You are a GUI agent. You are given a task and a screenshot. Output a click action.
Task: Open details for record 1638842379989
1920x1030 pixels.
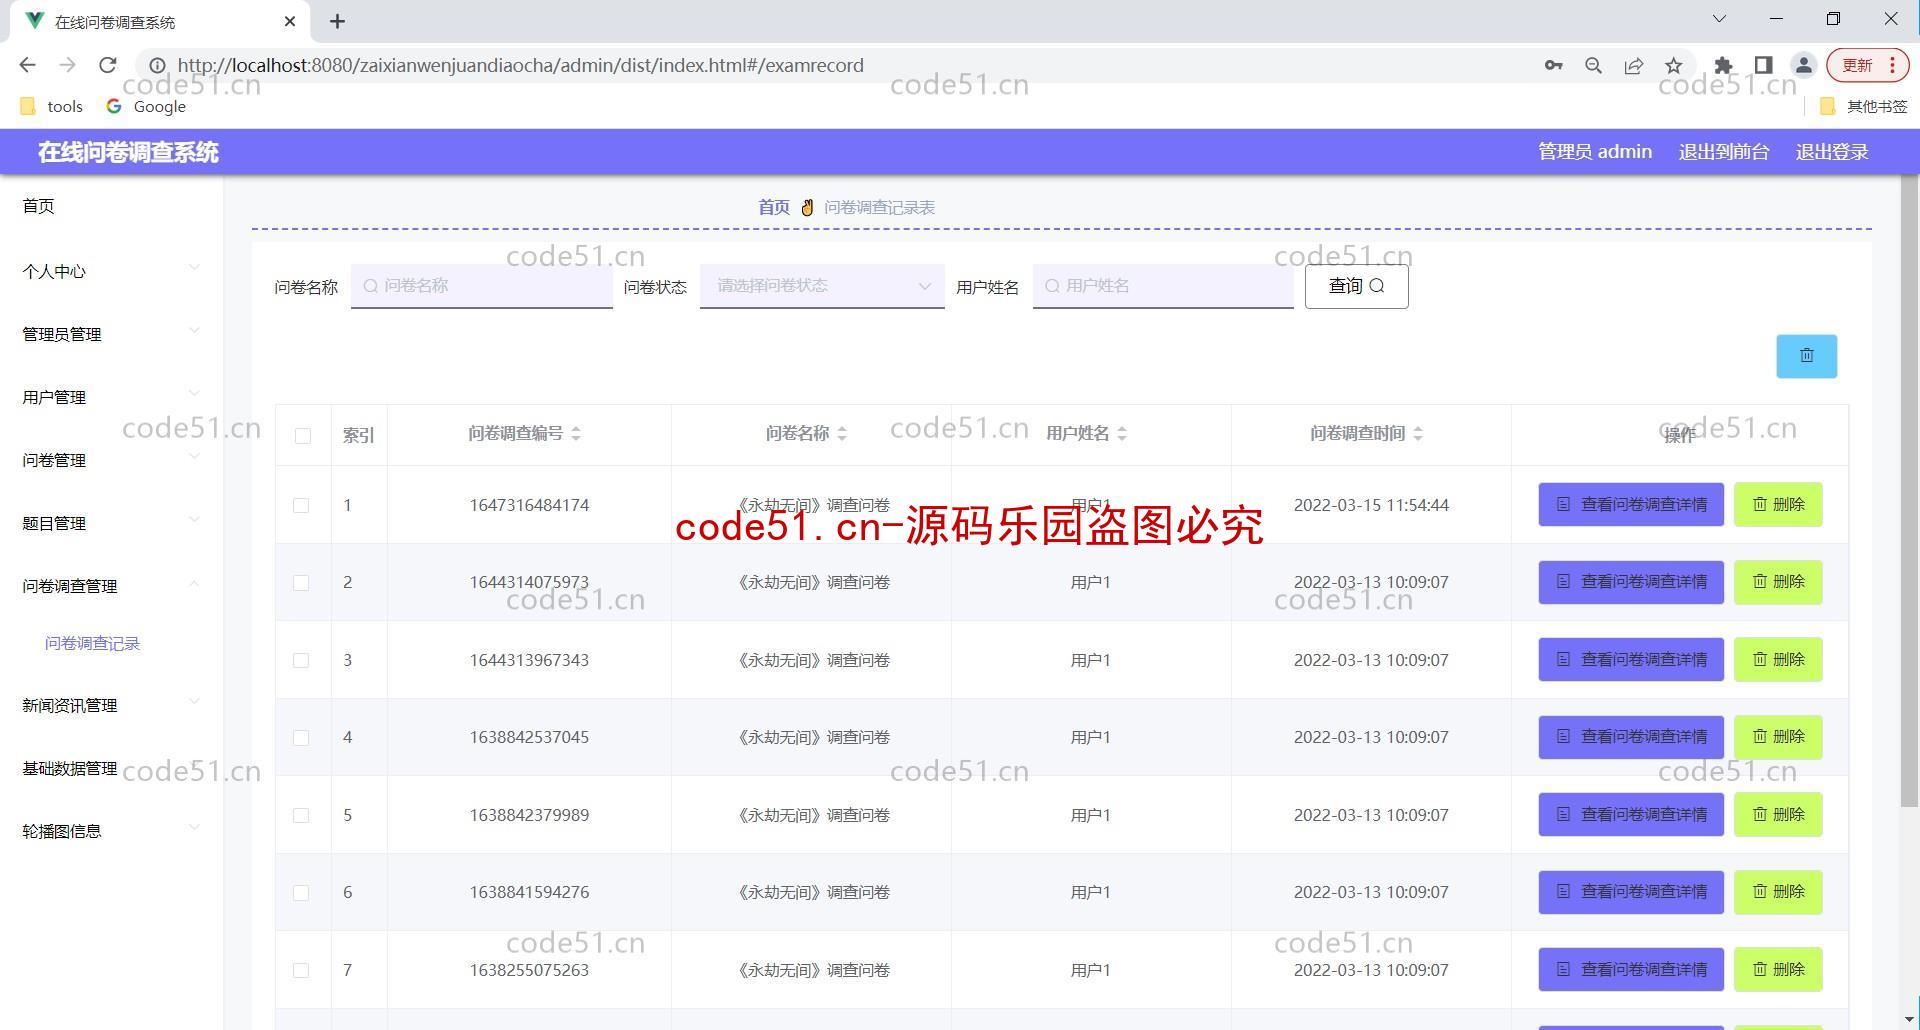1631,814
